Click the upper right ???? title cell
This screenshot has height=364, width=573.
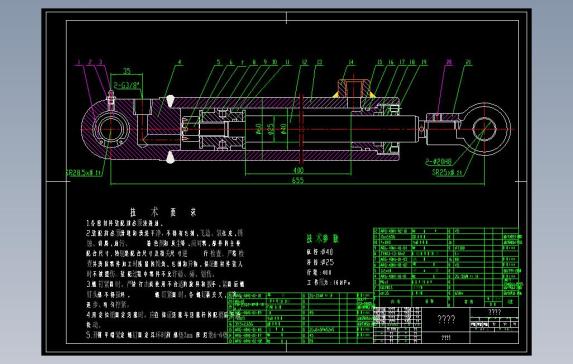(x=494, y=312)
